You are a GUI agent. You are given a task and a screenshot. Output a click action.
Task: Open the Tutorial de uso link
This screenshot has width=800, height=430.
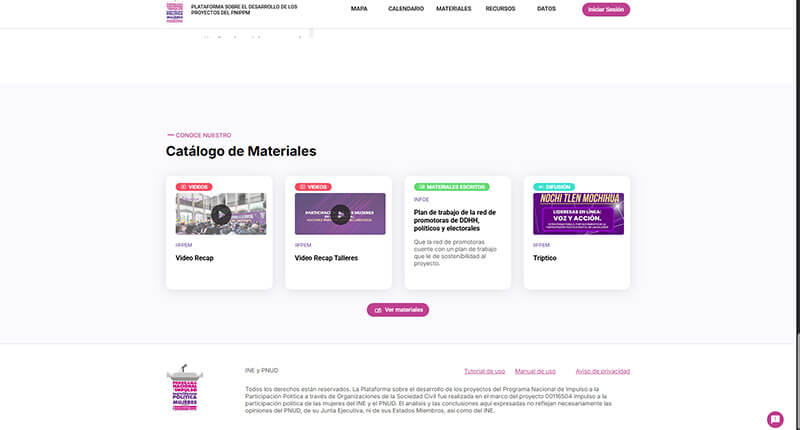coord(485,371)
